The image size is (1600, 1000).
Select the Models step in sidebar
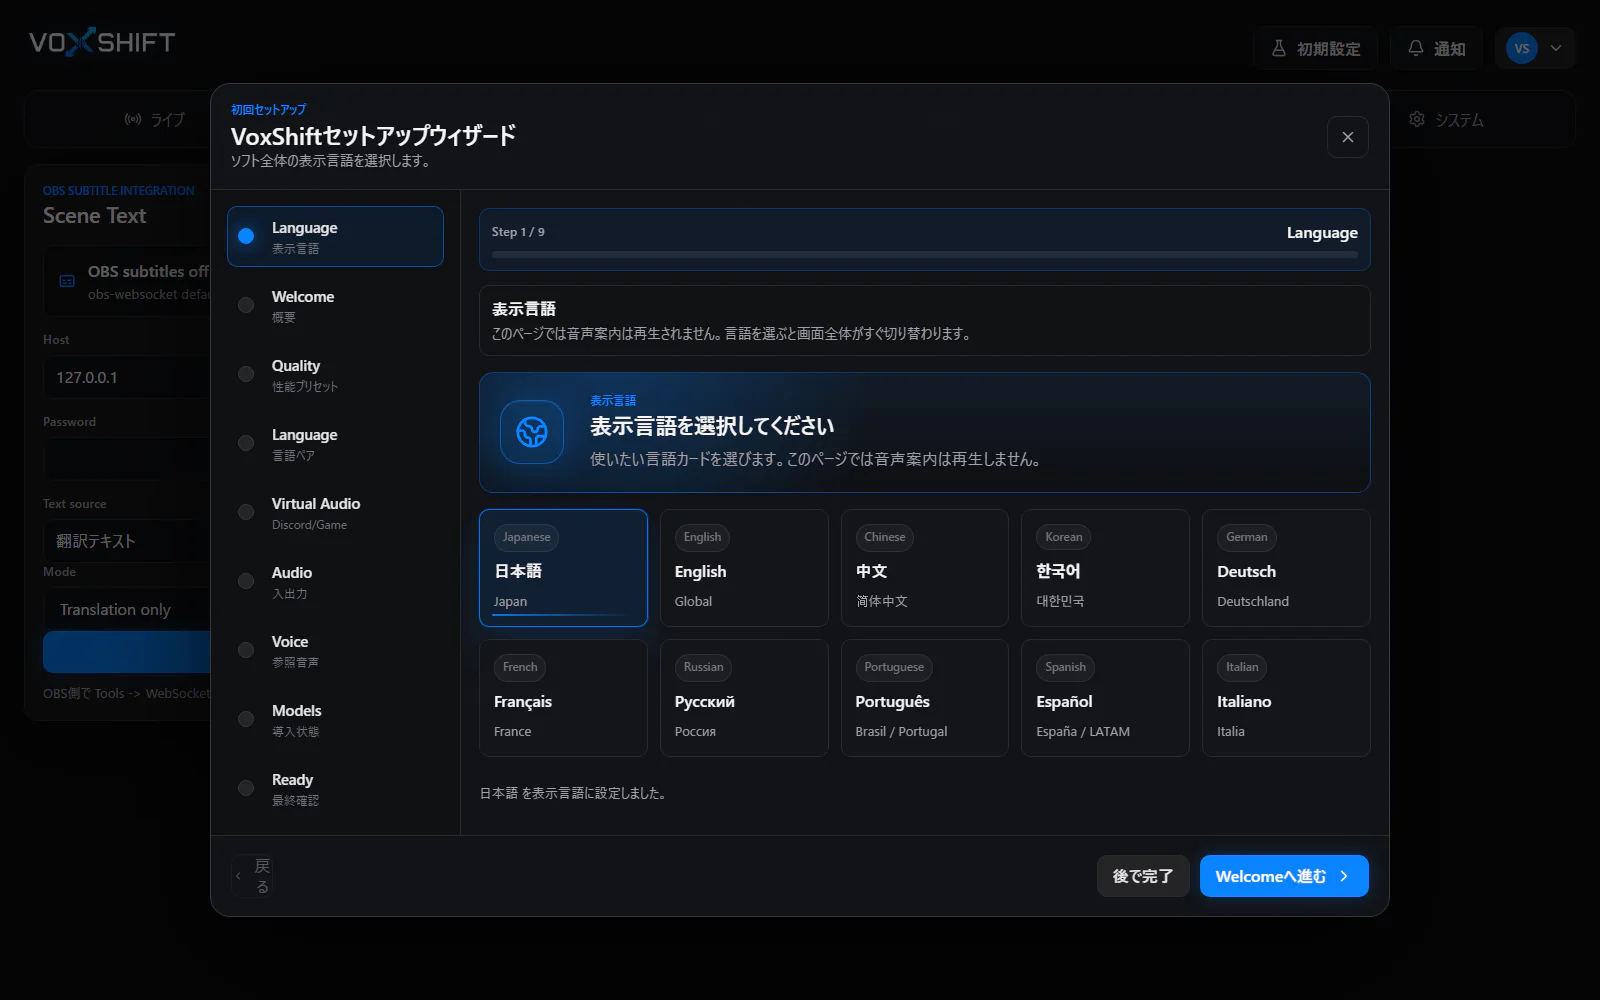[335, 720]
